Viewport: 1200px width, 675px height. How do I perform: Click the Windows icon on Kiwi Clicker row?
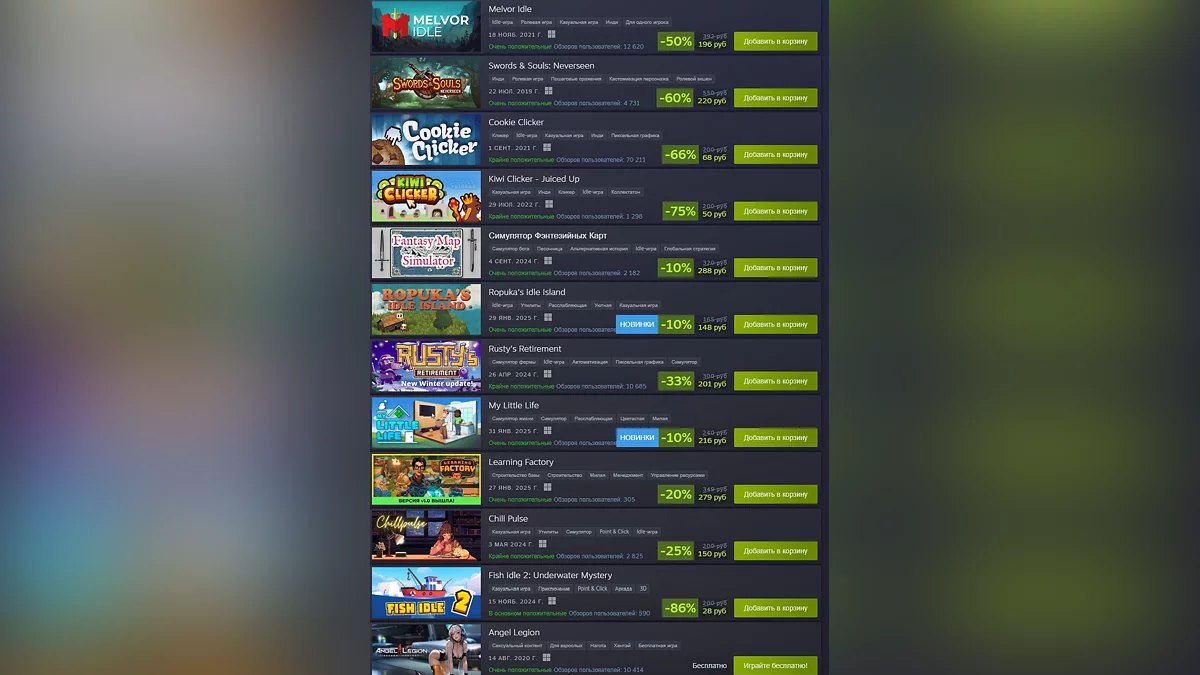point(549,204)
